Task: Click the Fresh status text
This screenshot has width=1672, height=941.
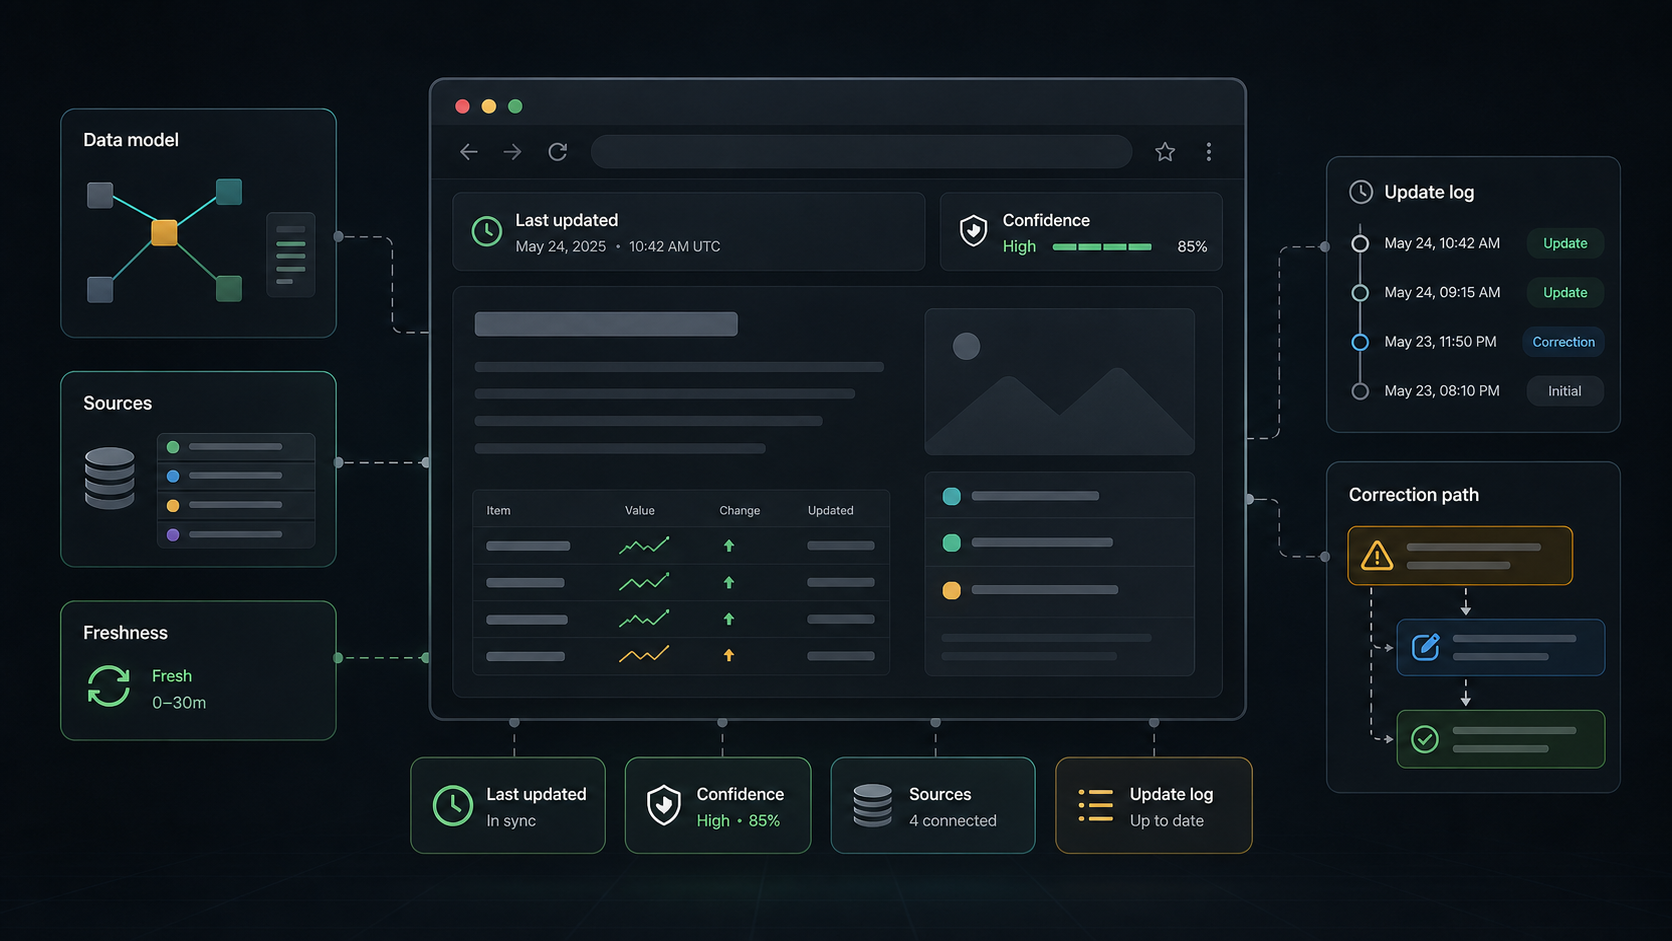Action: pos(172,676)
